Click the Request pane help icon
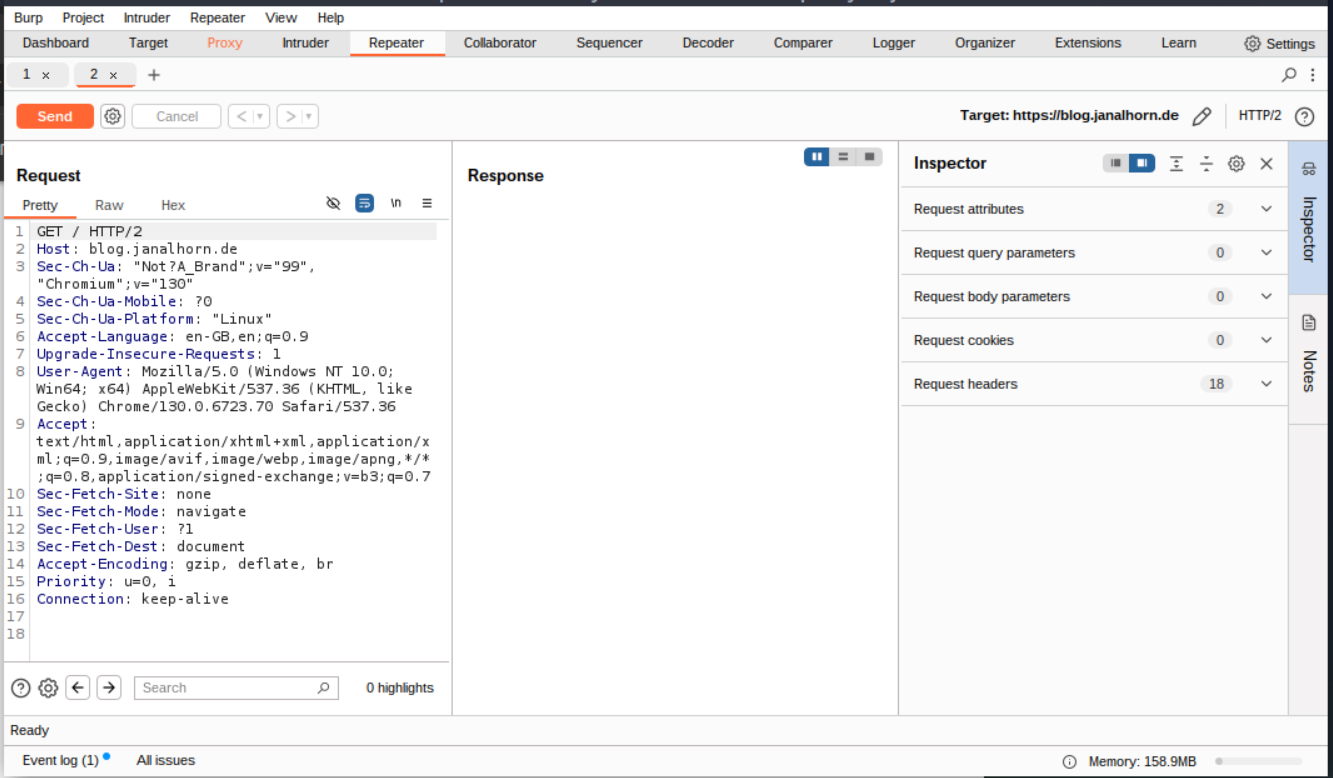This screenshot has width=1333, height=778. click(20, 688)
